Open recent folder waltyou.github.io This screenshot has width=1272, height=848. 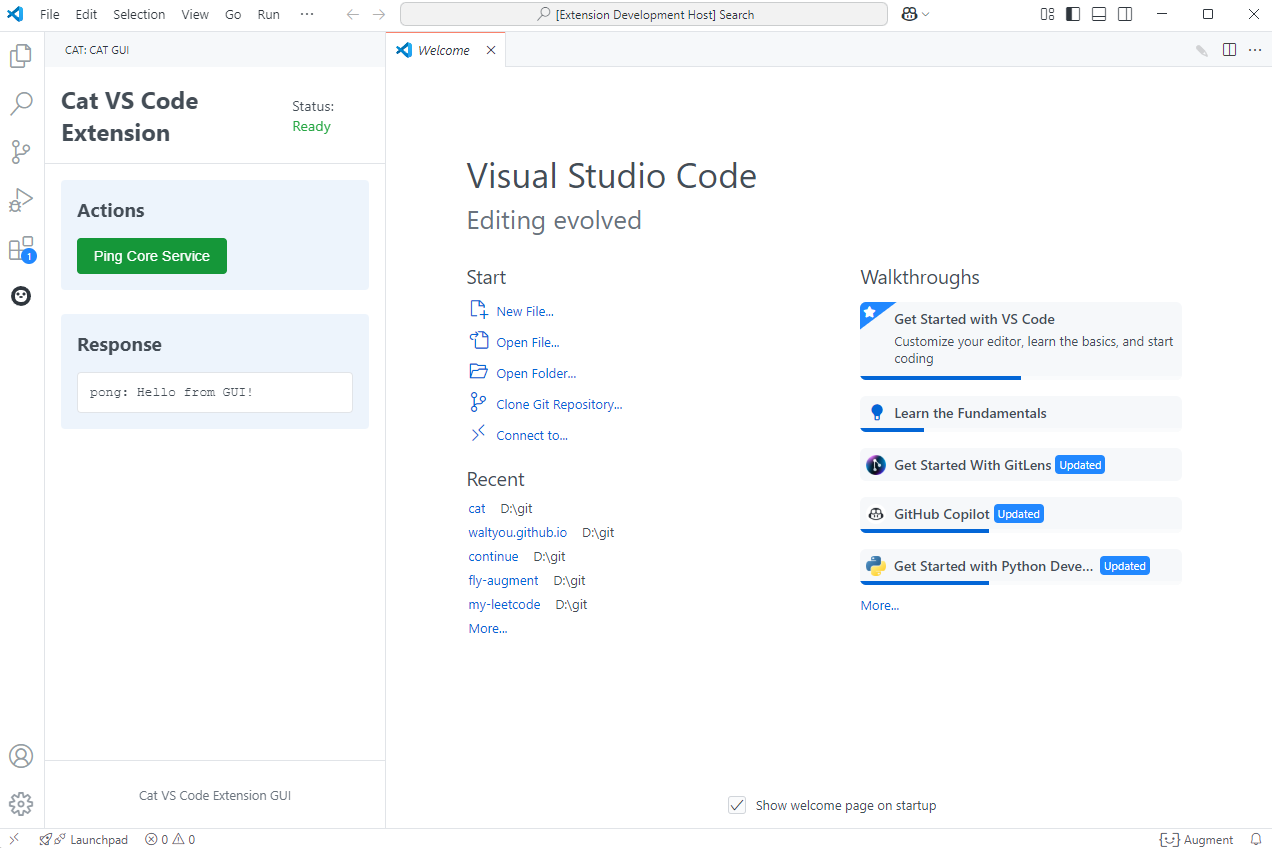click(x=518, y=532)
